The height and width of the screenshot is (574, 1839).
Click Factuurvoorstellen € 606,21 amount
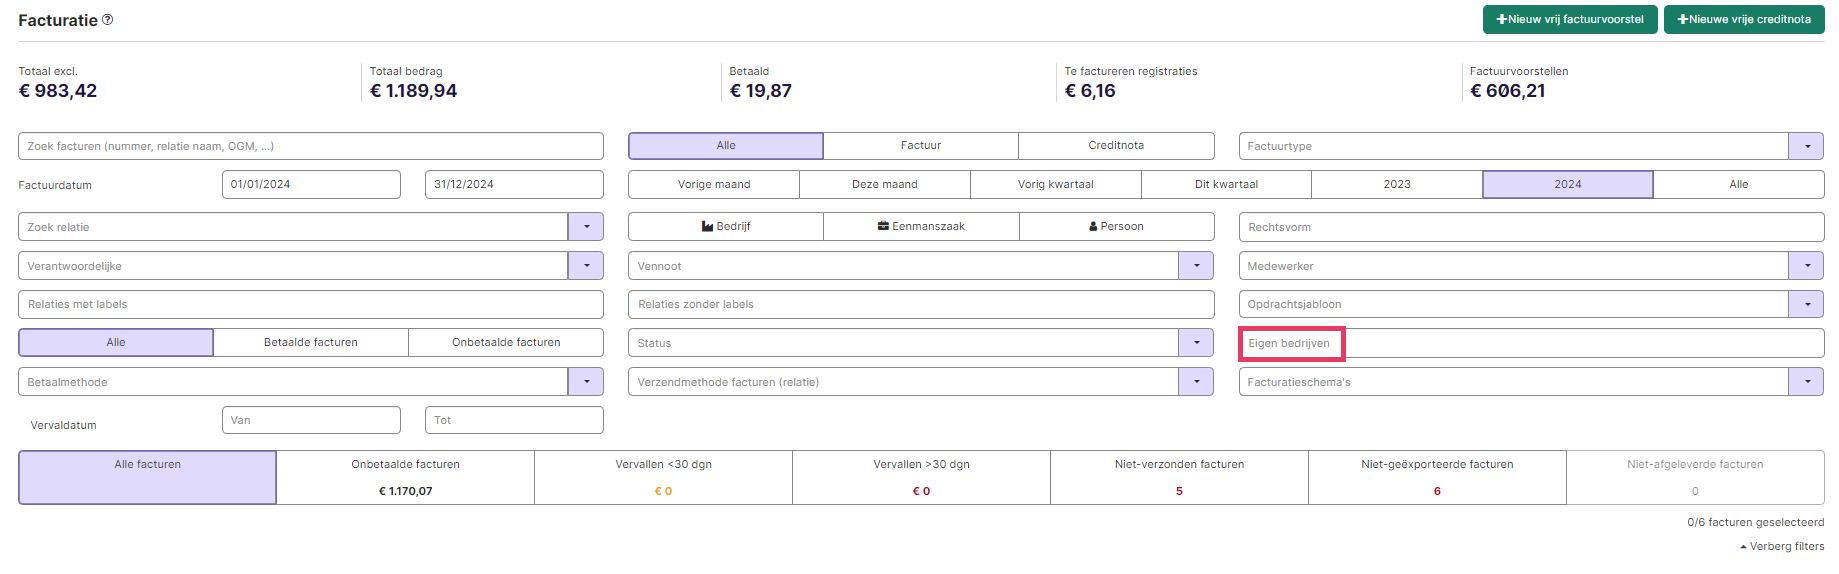tap(1508, 91)
